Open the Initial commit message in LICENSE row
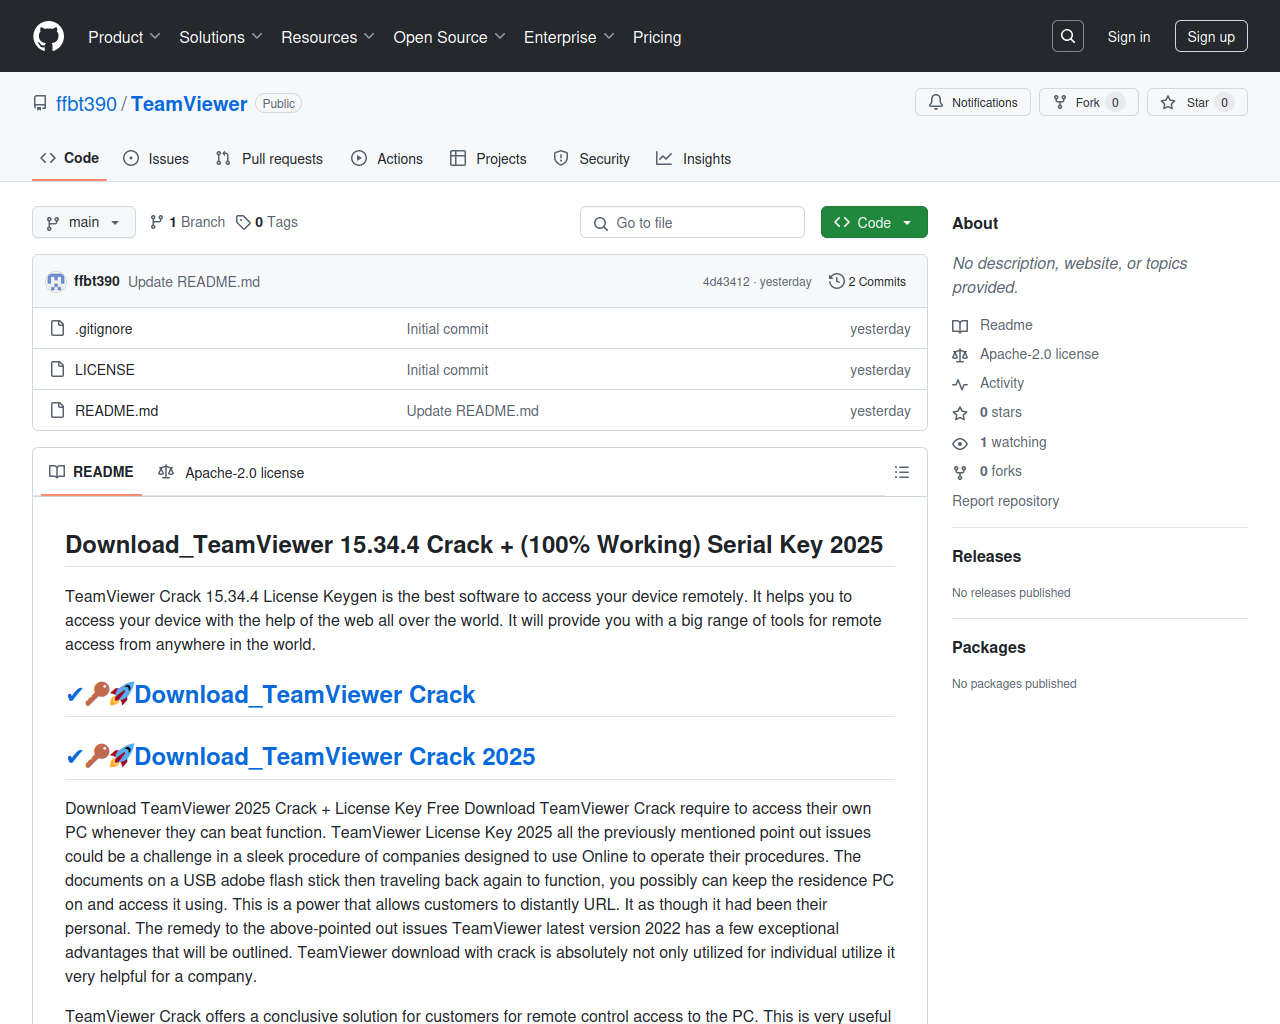 click(448, 370)
